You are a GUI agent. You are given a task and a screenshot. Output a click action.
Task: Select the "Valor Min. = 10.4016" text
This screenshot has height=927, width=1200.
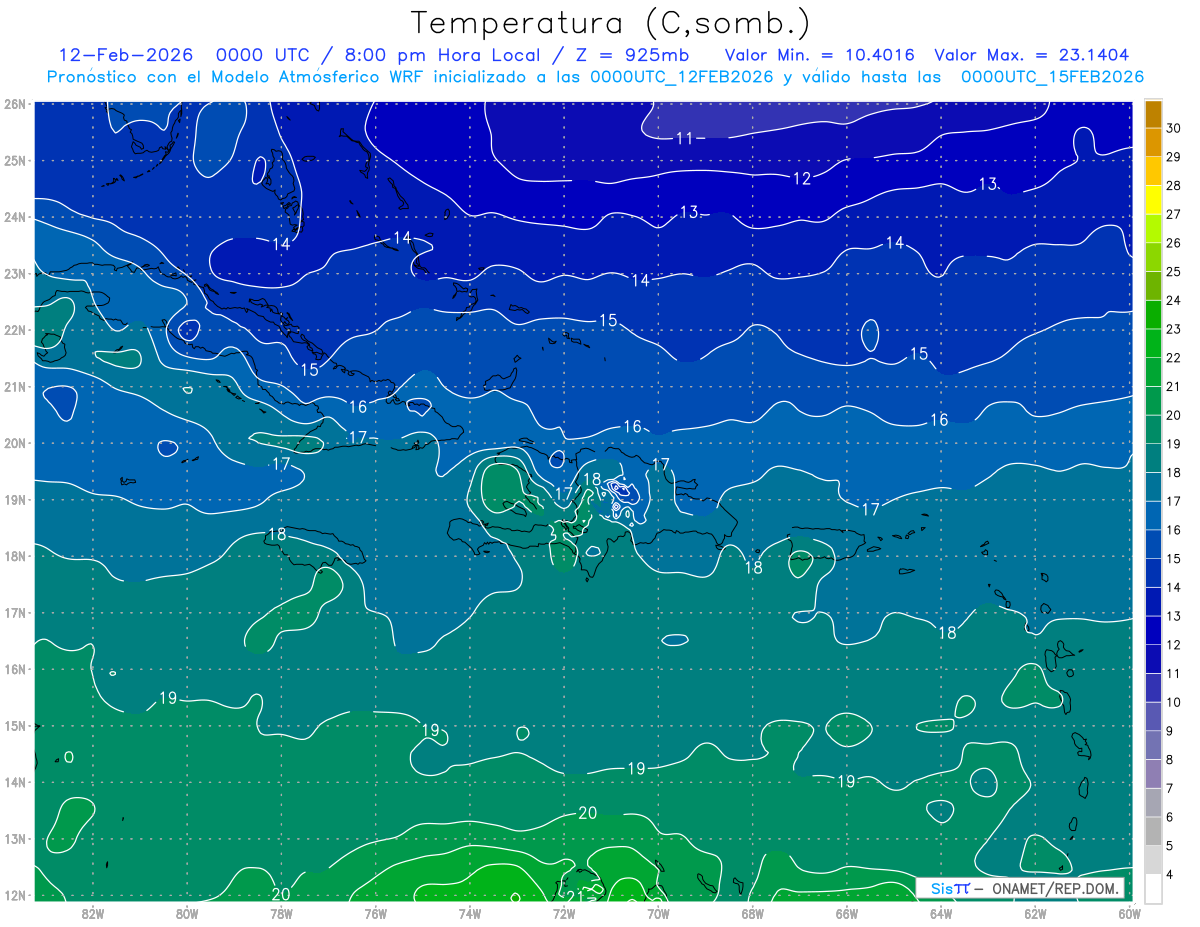pos(822,56)
